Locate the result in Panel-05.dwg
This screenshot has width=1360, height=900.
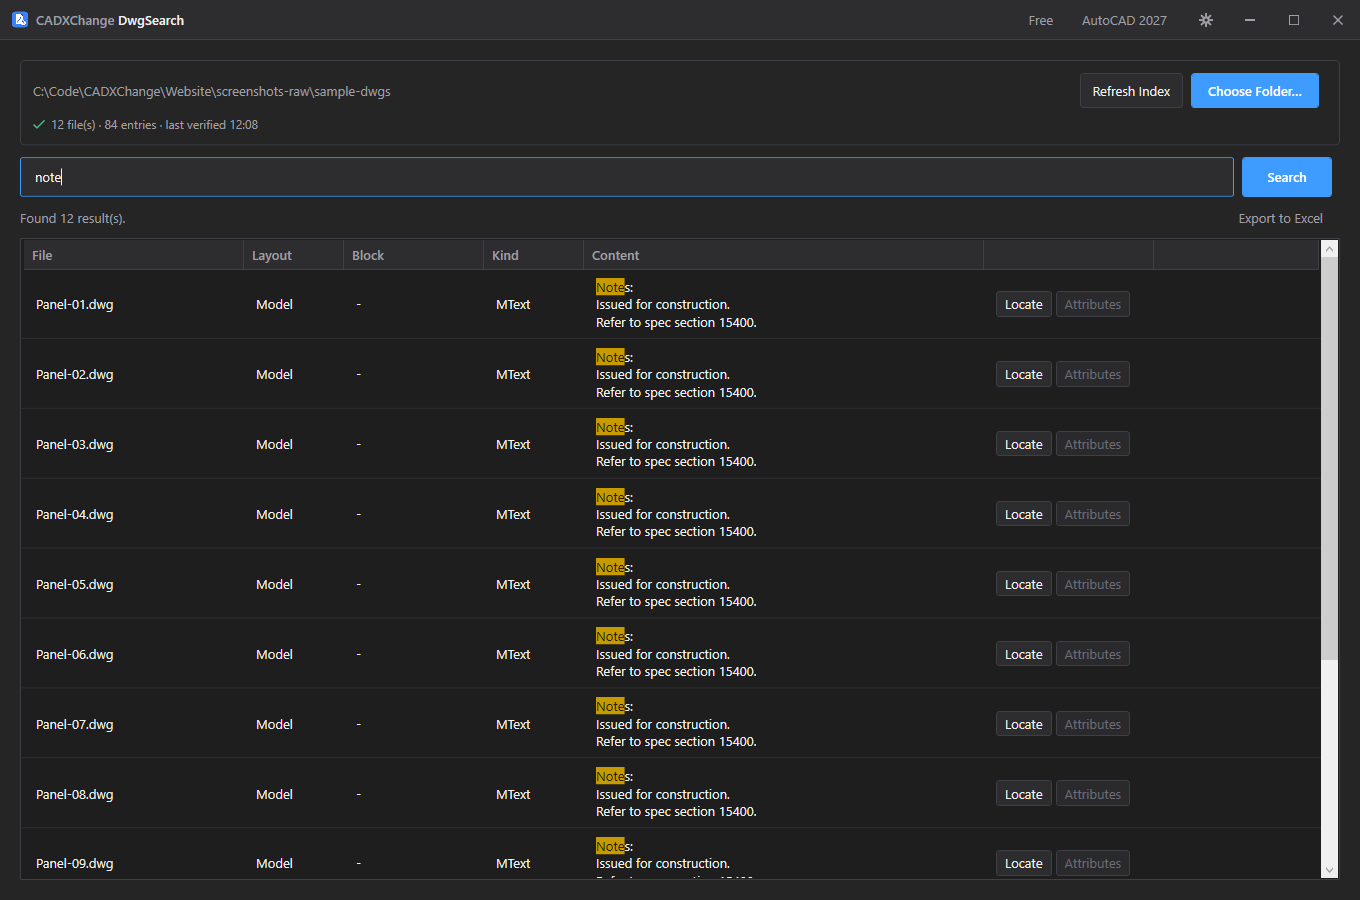pos(1024,585)
